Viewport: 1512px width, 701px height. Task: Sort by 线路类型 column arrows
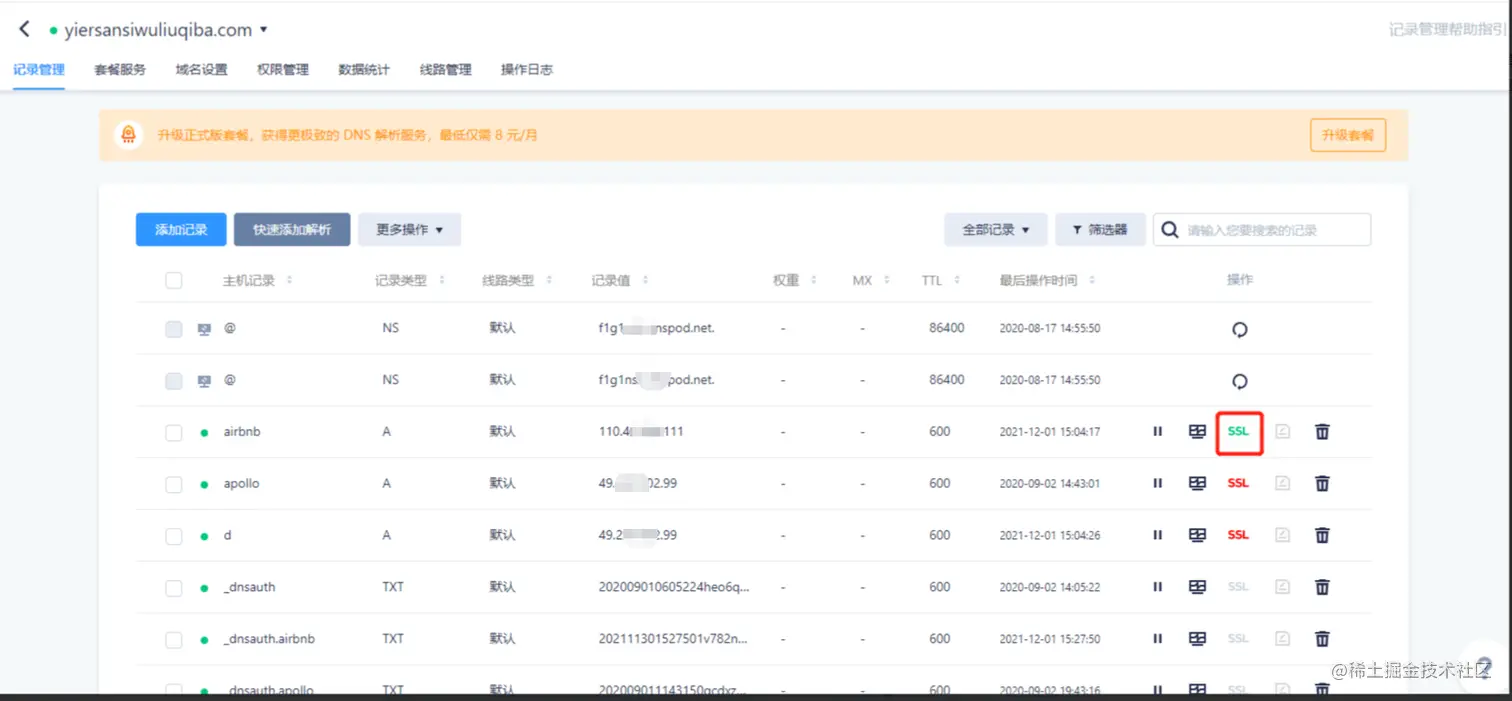pos(549,281)
